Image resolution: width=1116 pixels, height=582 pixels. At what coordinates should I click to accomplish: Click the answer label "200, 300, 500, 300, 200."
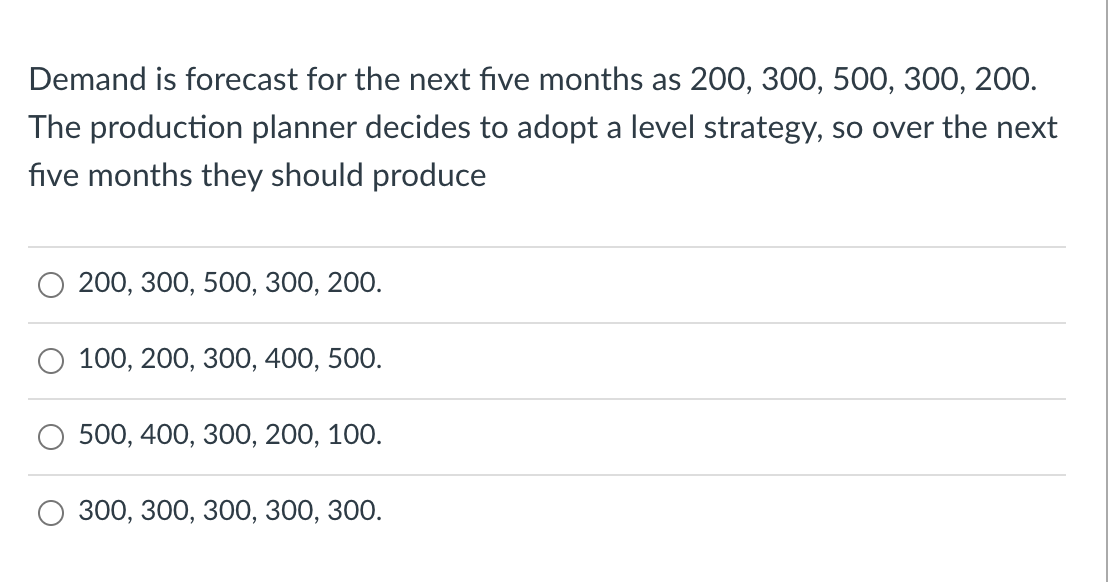click(x=229, y=283)
